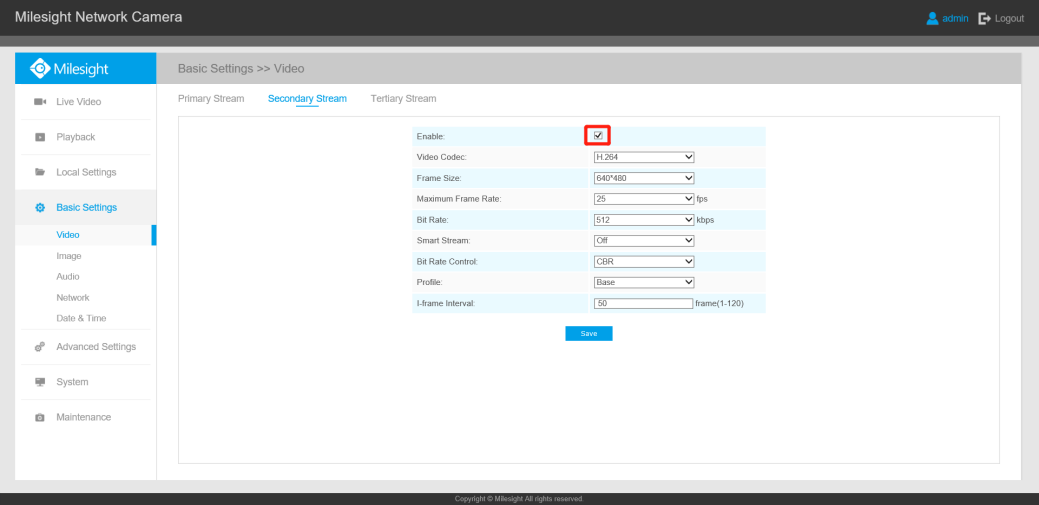This screenshot has height=505, width=1039.
Task: Collapse the Basic Settings menu
Action: coord(85,207)
